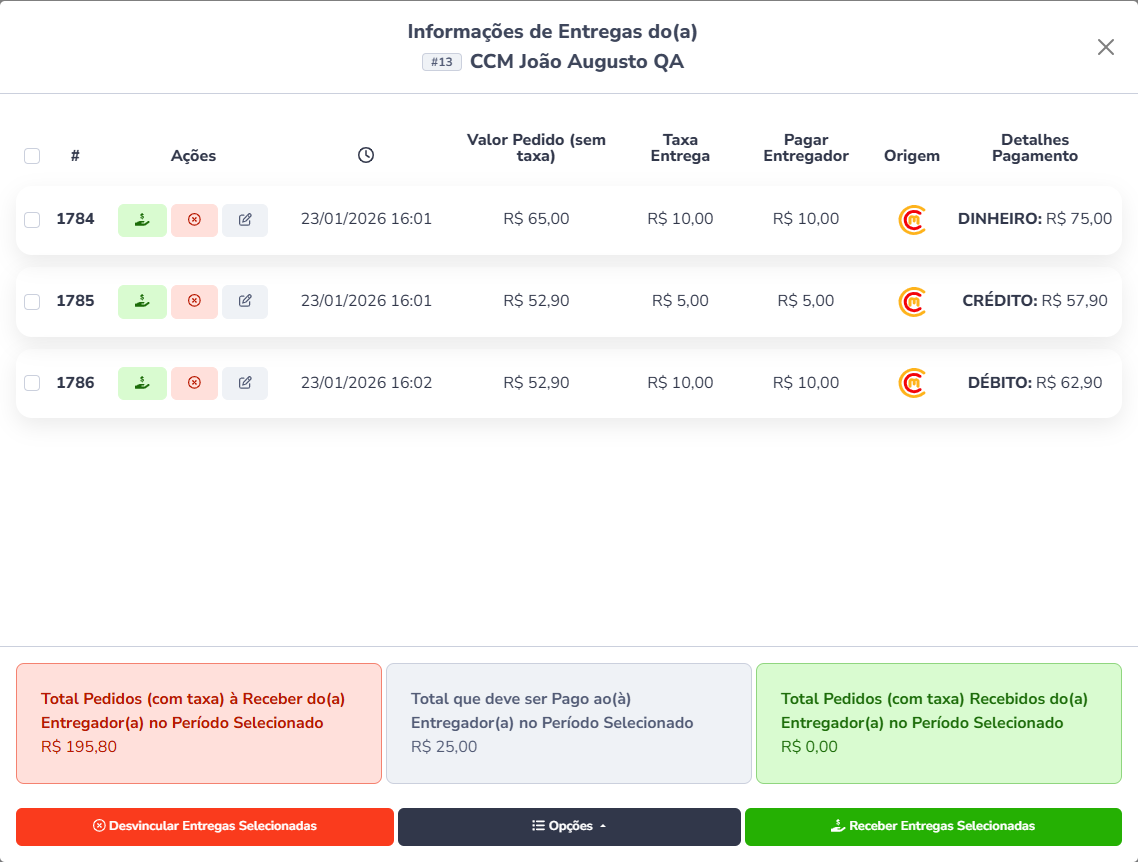Click Receber Entregas Selecionadas button
Viewport: 1138px width, 862px height.
[x=933, y=827]
